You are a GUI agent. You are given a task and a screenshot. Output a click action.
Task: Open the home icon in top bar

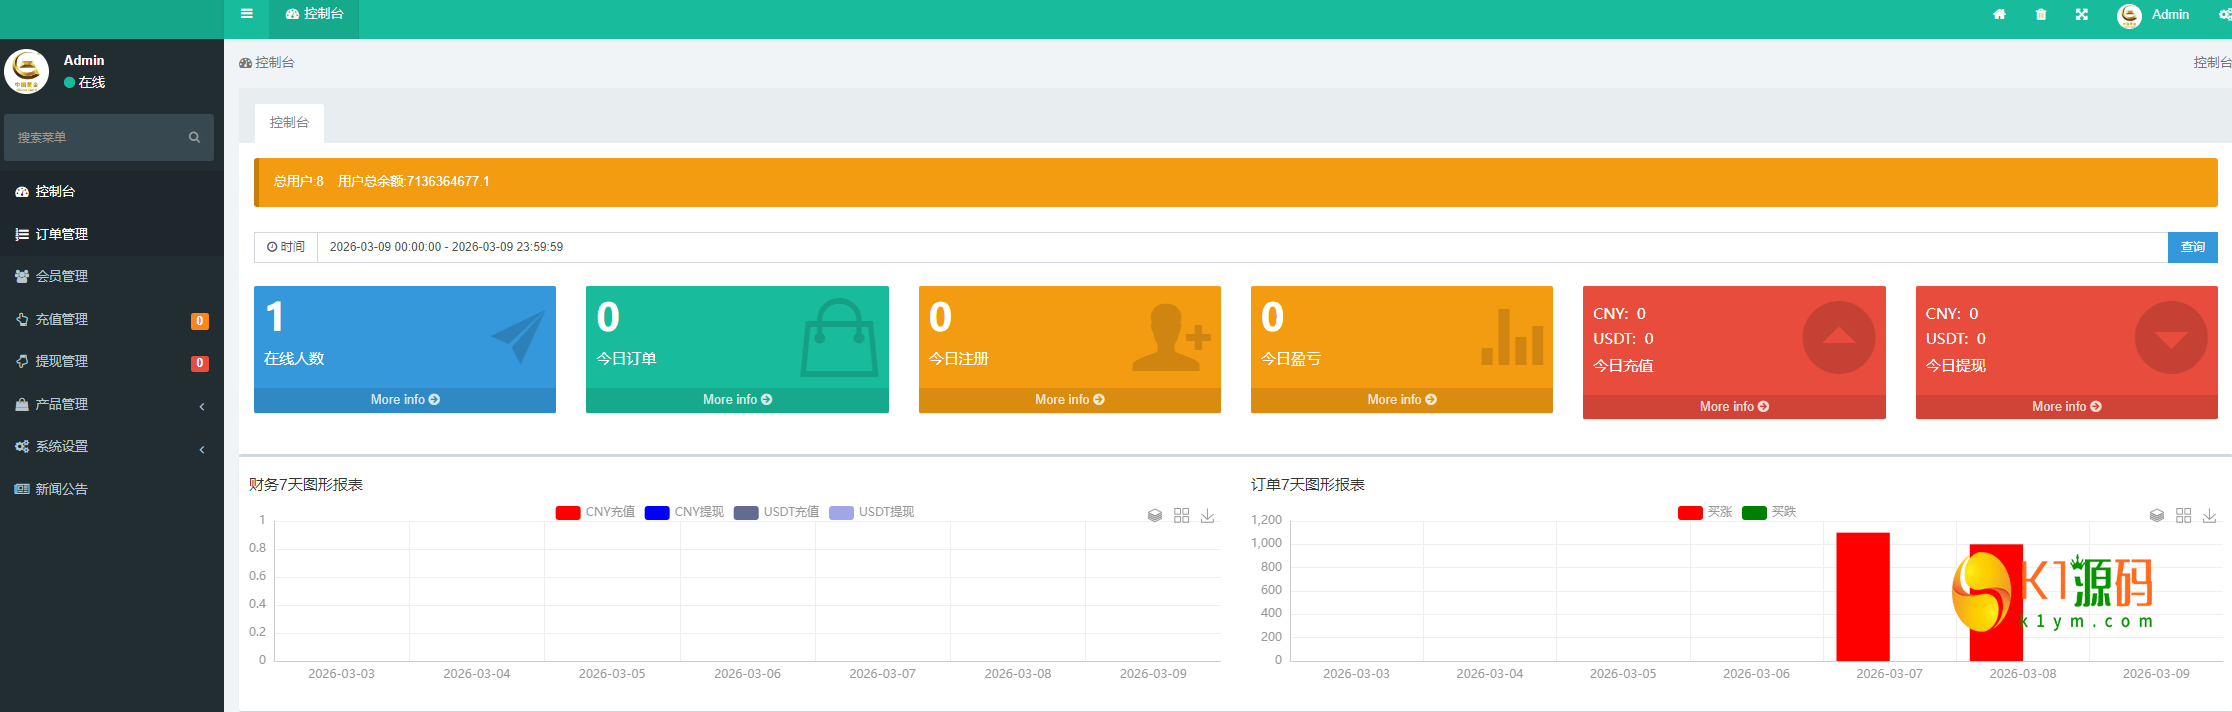coord(1999,14)
